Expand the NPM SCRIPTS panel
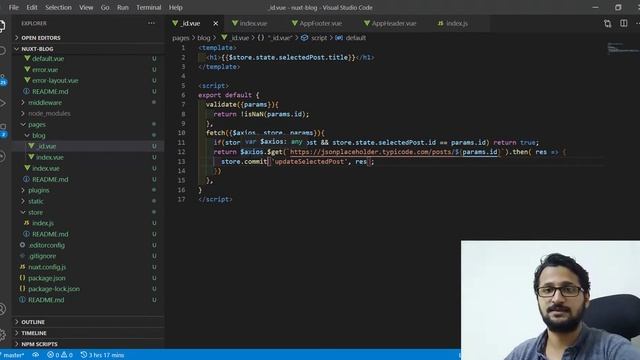The width and height of the screenshot is (640, 360). [89, 344]
